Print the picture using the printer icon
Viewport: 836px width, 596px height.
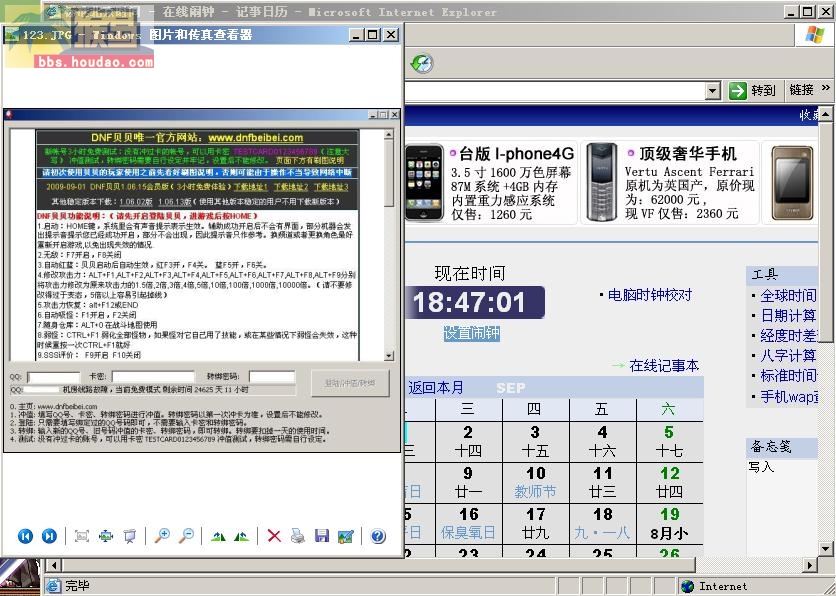(298, 536)
